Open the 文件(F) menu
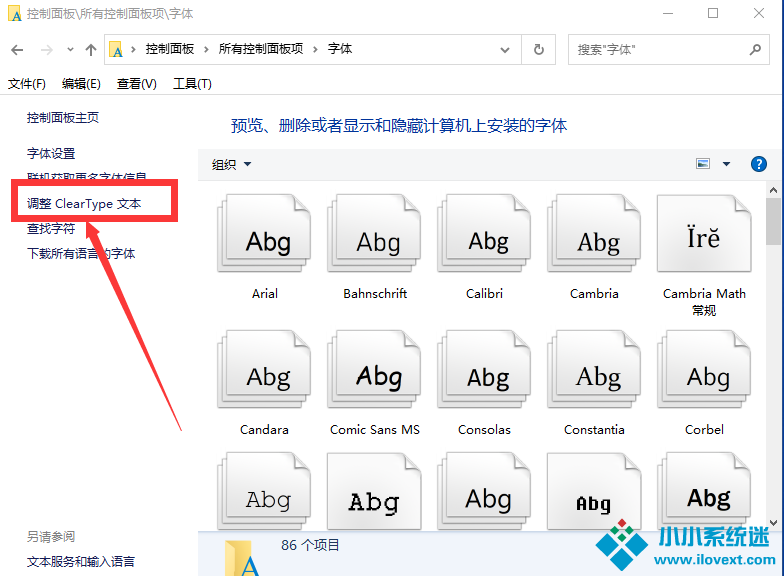Screen dimensions: 784x576 coord(26,84)
